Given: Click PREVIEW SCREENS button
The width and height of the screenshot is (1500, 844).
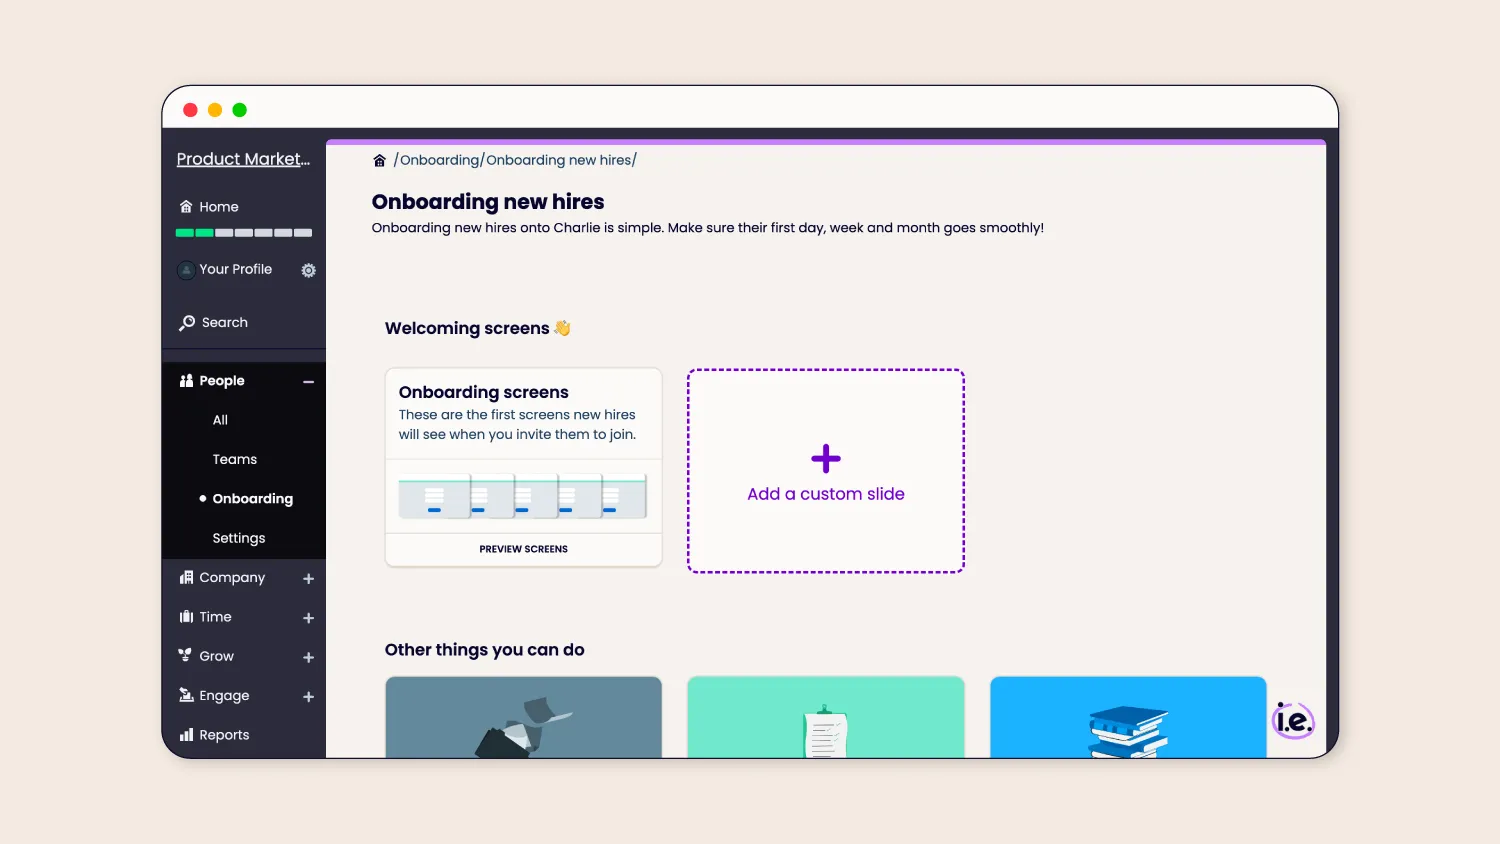Looking at the screenshot, I should click(524, 549).
